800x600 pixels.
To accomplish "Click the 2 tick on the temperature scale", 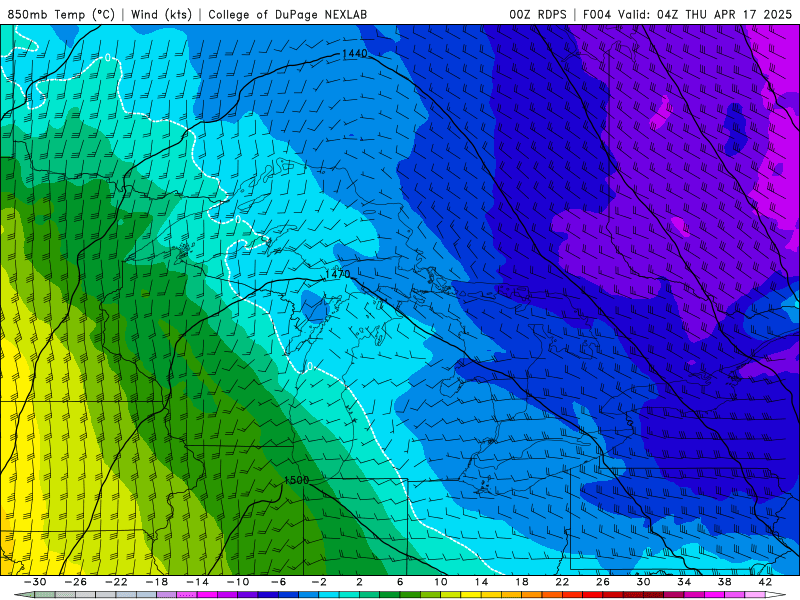I will point(359,582).
